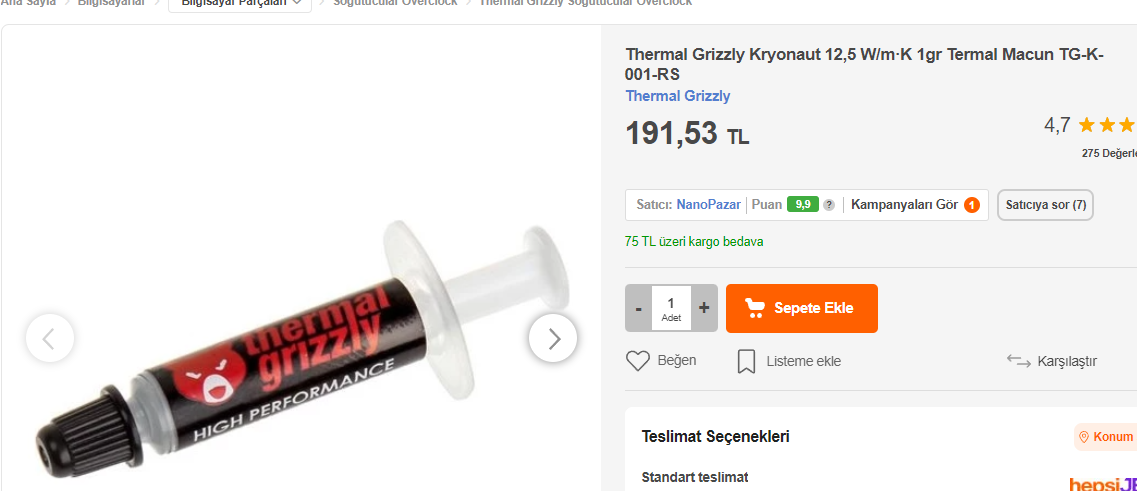Go to the previous product image arrow
The width and height of the screenshot is (1137, 491).
[x=49, y=338]
